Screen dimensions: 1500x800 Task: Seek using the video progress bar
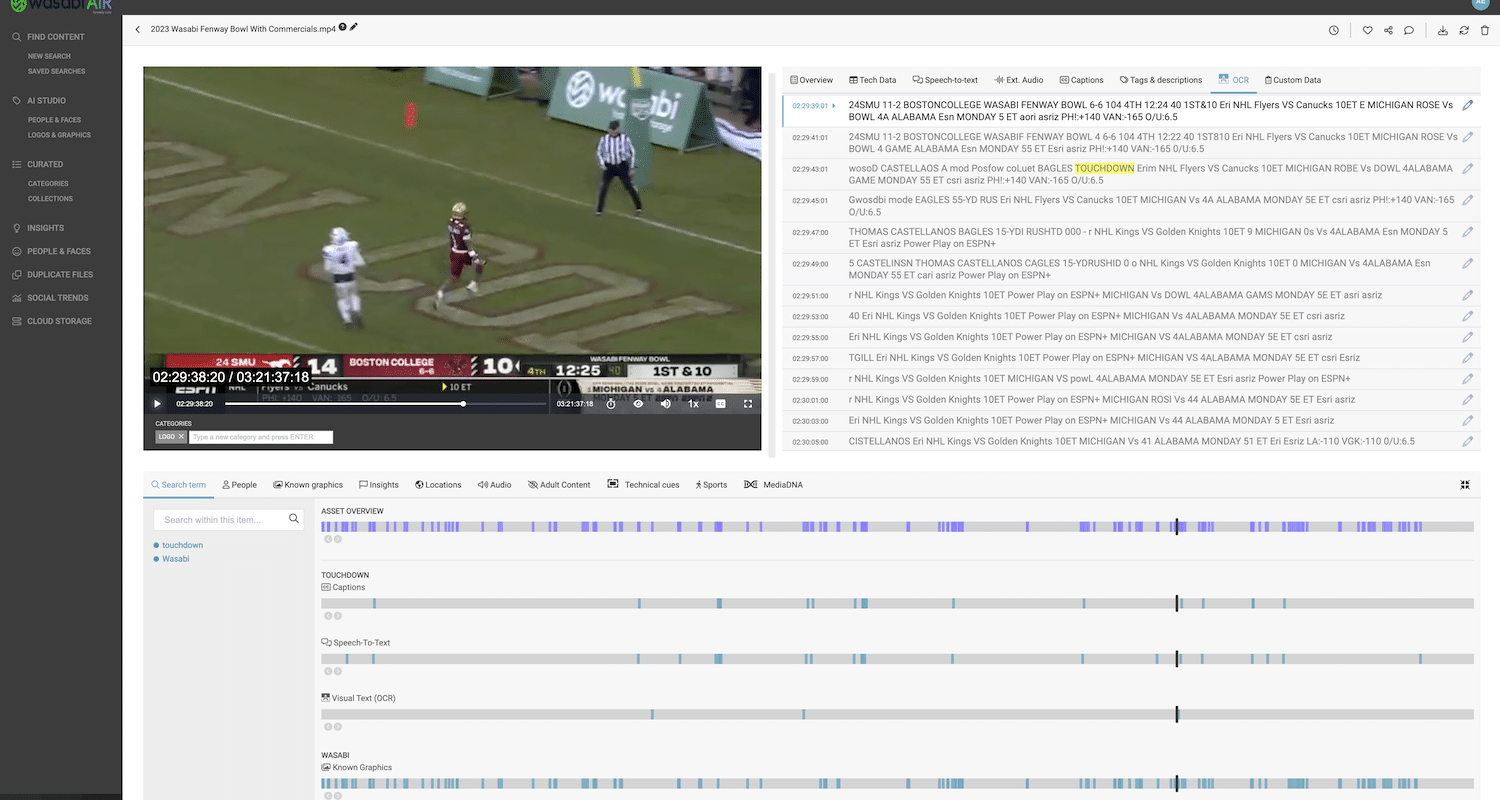coord(385,404)
